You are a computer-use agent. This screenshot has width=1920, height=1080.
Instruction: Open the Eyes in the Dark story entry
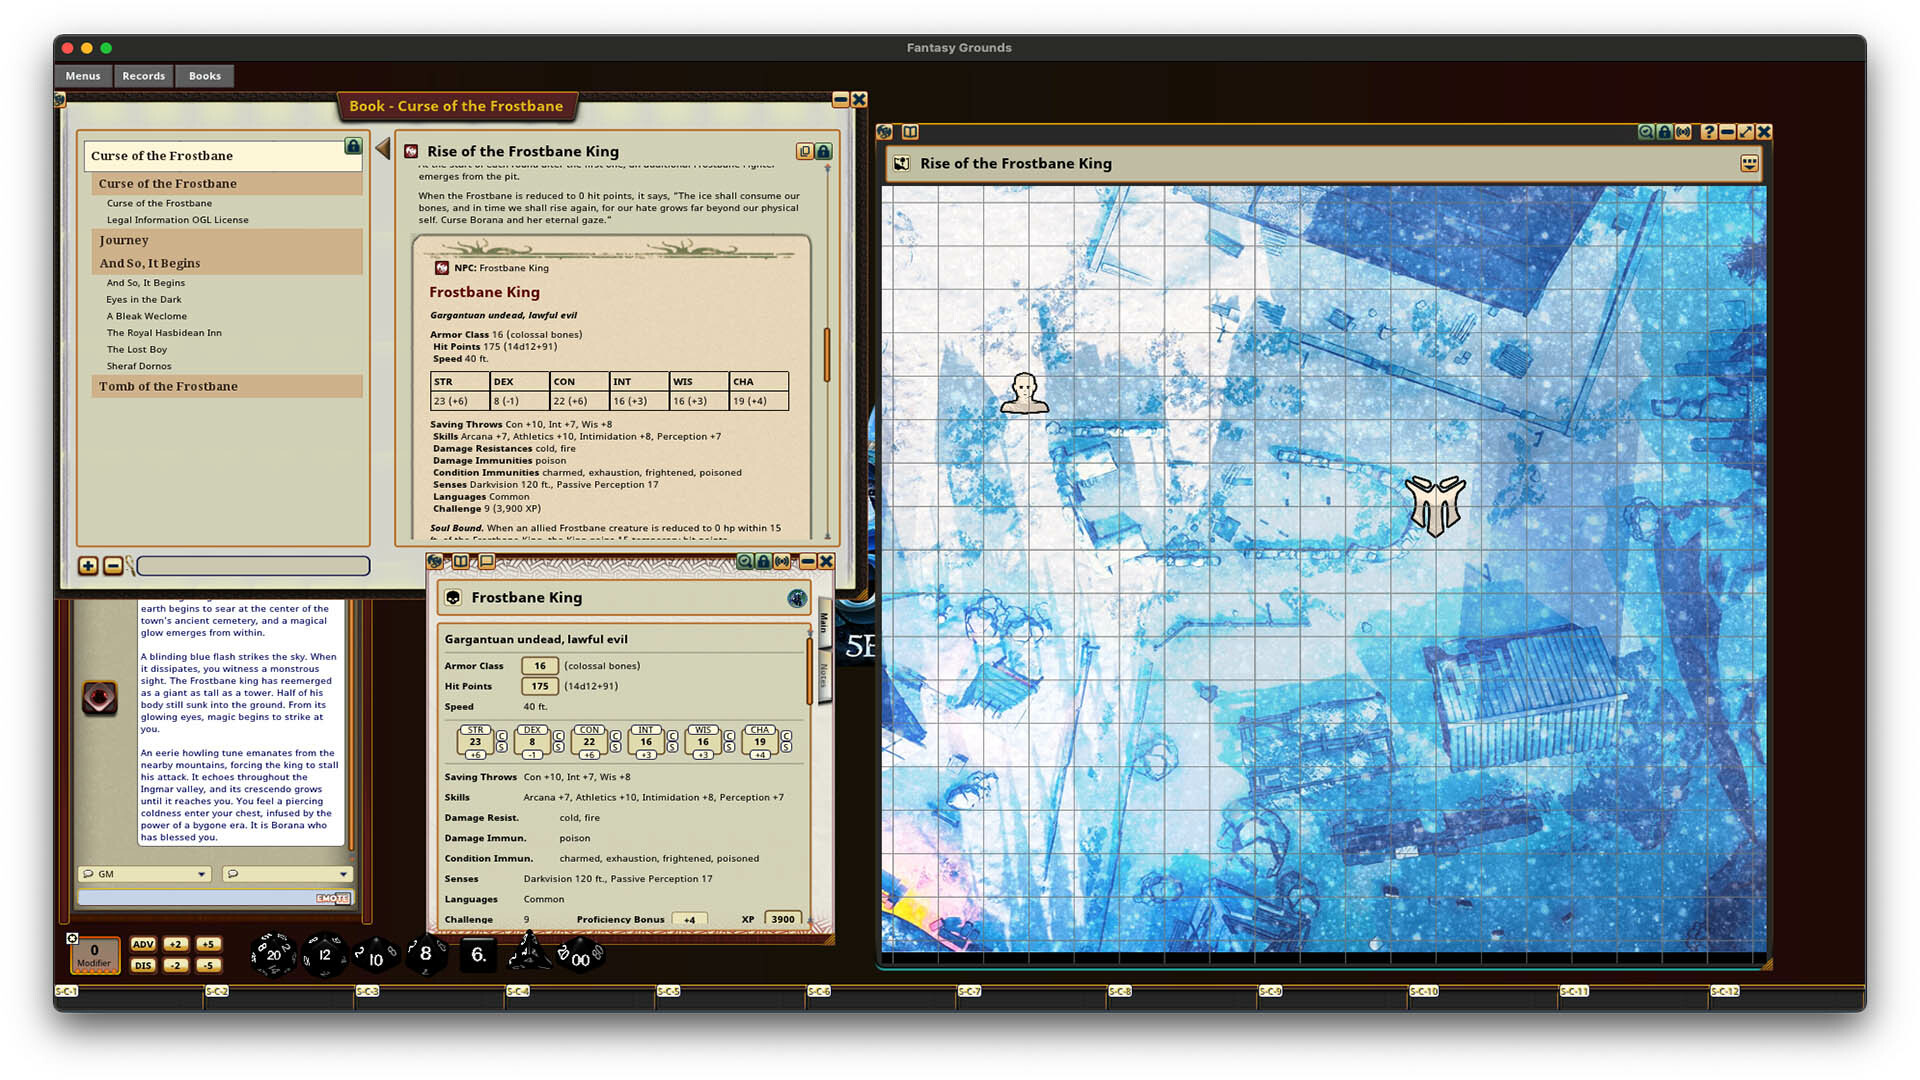[143, 299]
